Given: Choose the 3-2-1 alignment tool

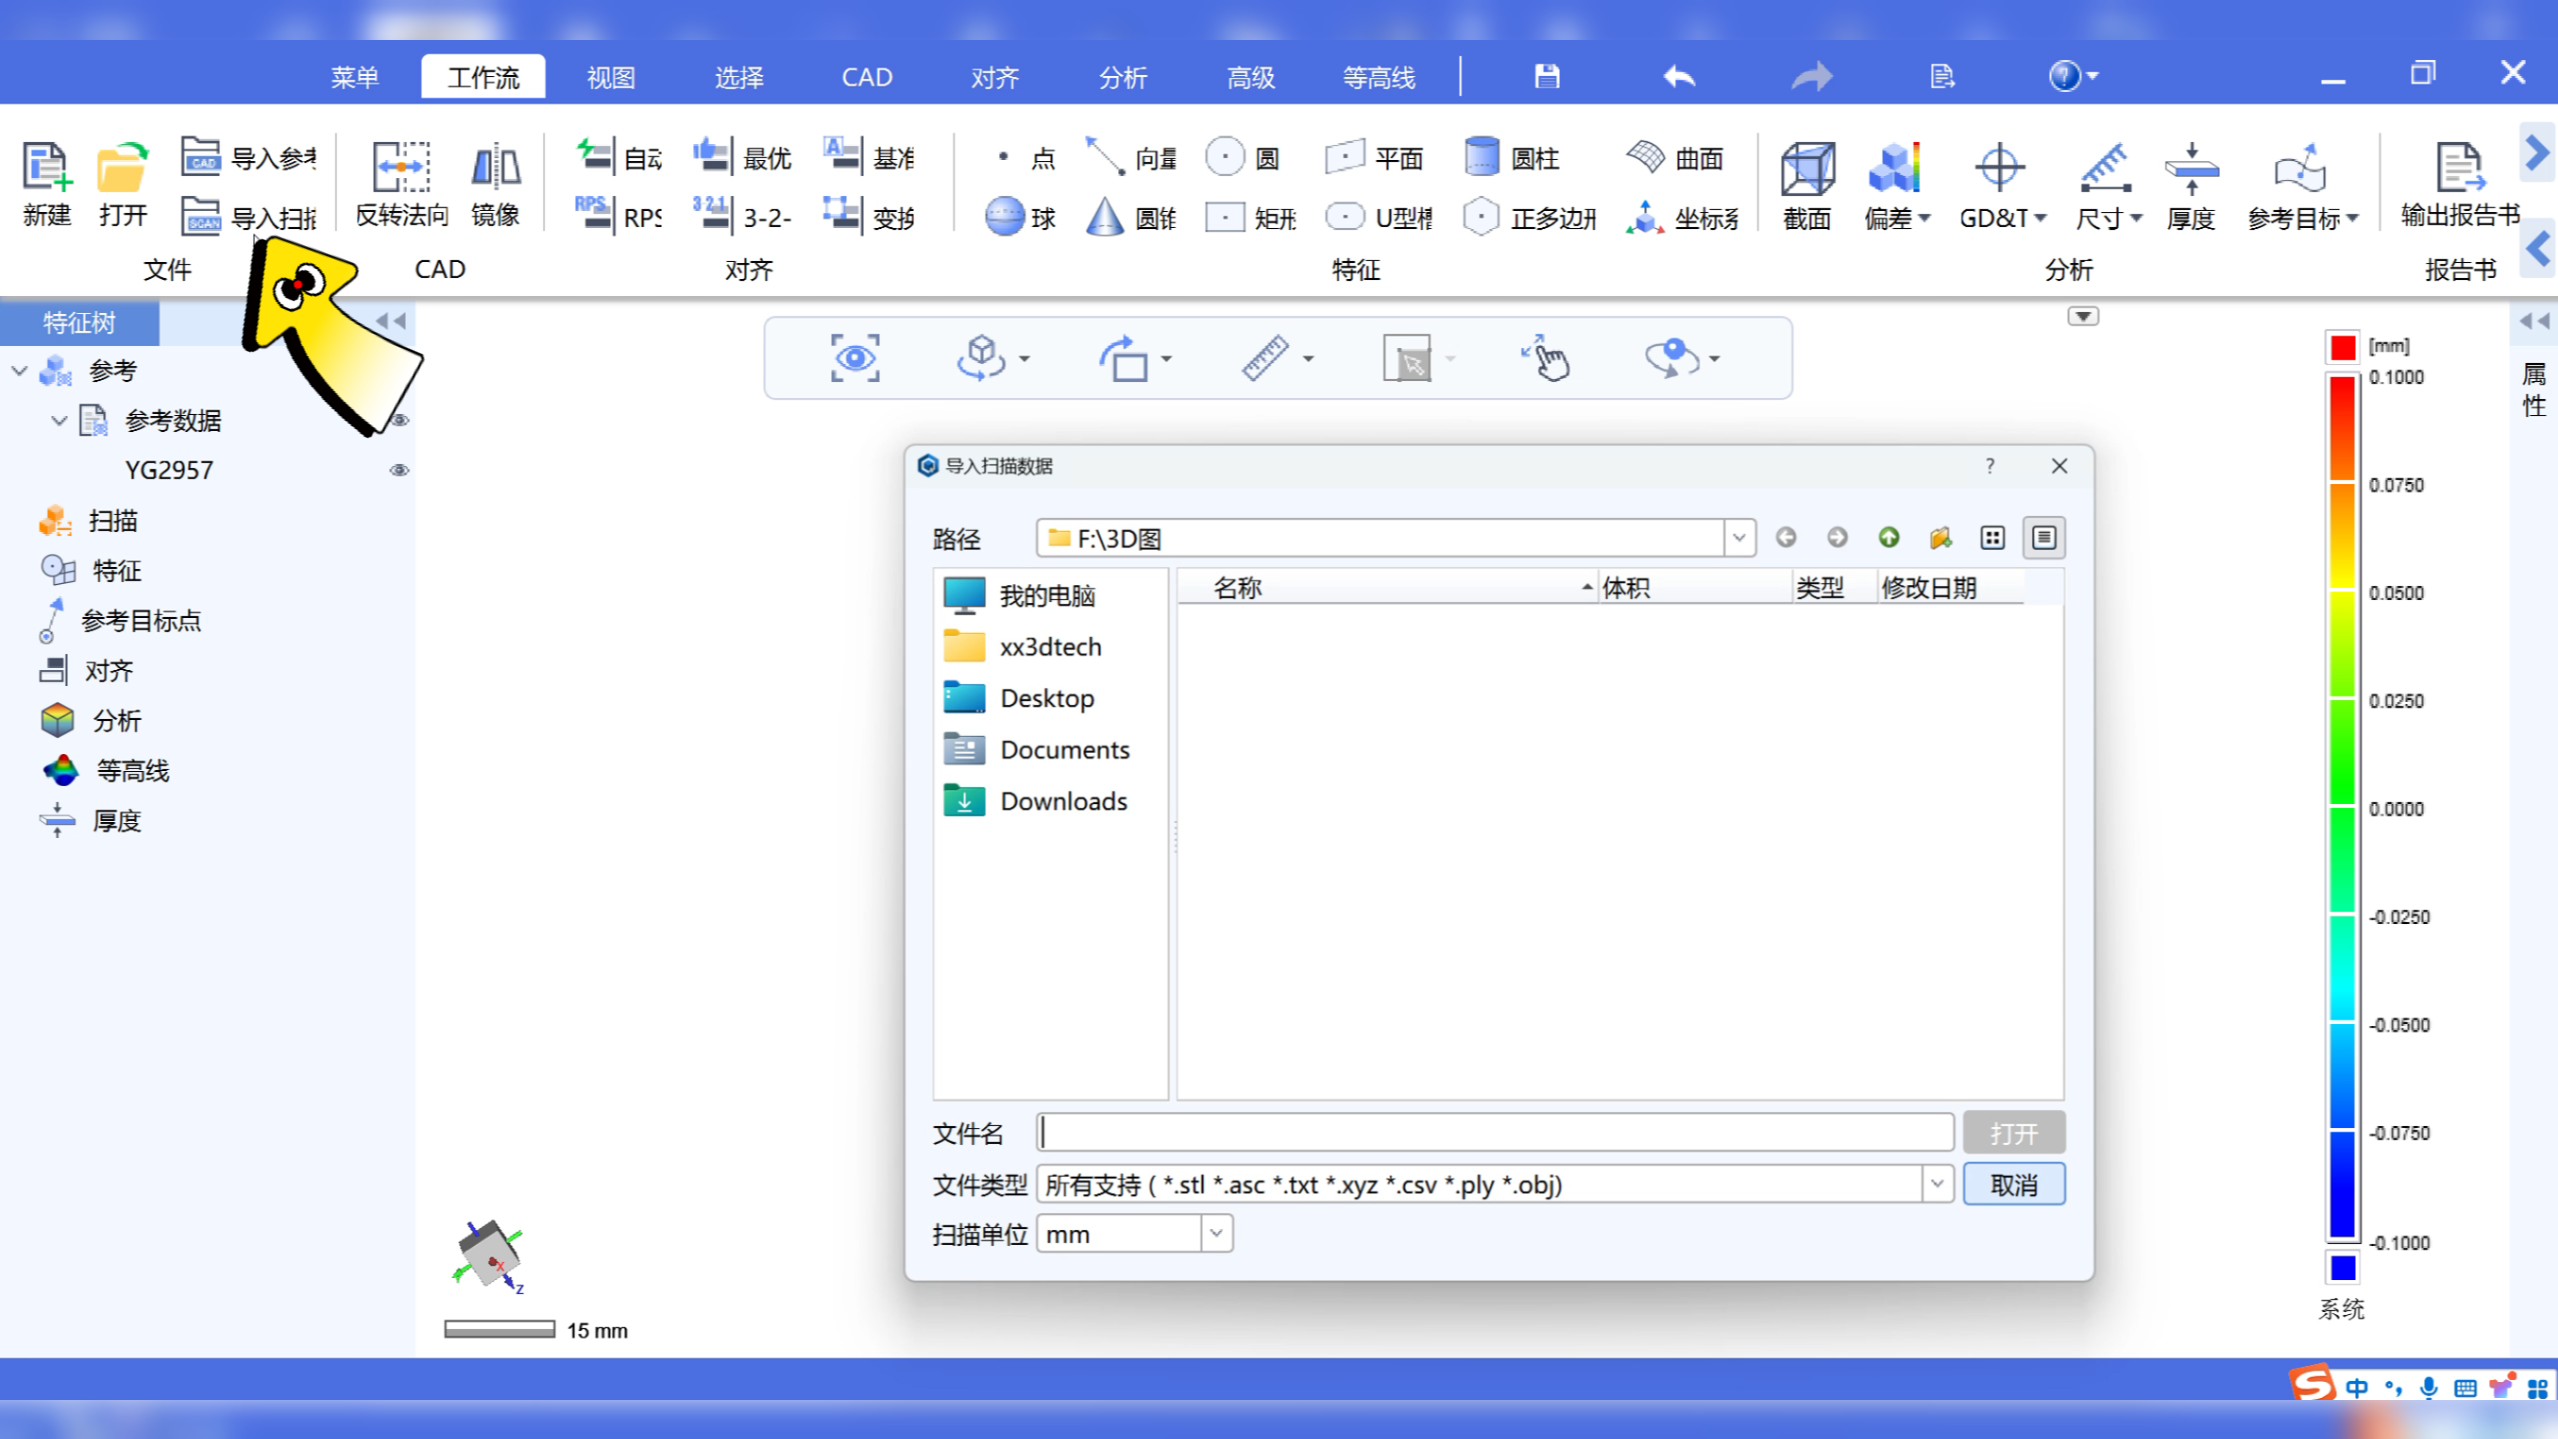Looking at the screenshot, I should pos(742,216).
